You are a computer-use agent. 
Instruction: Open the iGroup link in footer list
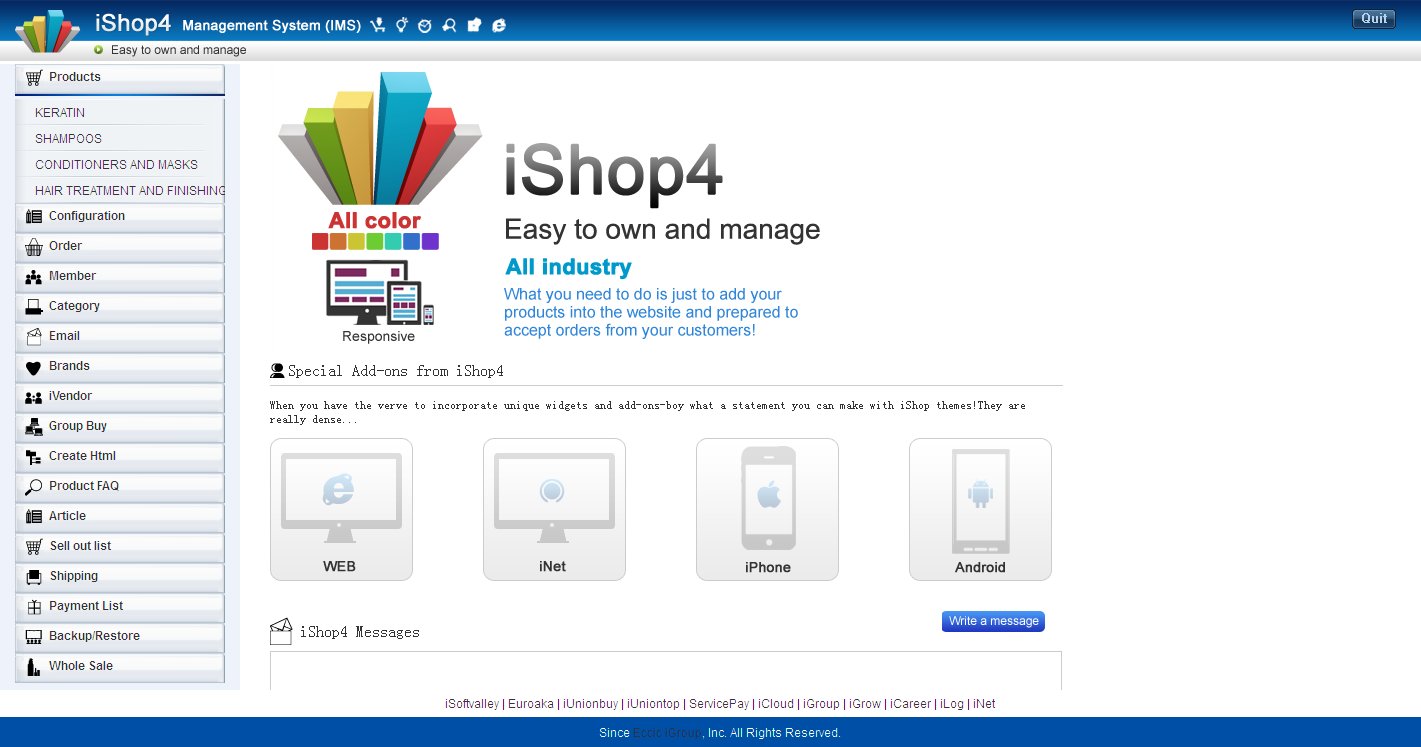click(x=821, y=704)
